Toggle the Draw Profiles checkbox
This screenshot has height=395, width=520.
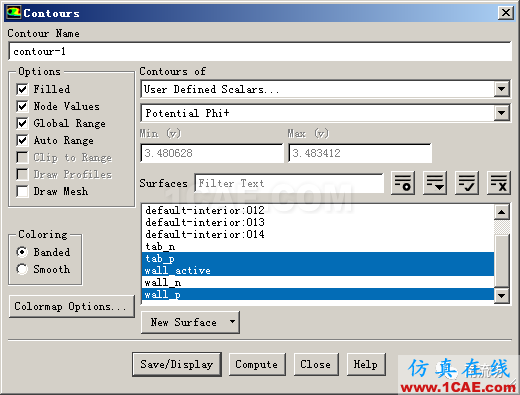22,174
